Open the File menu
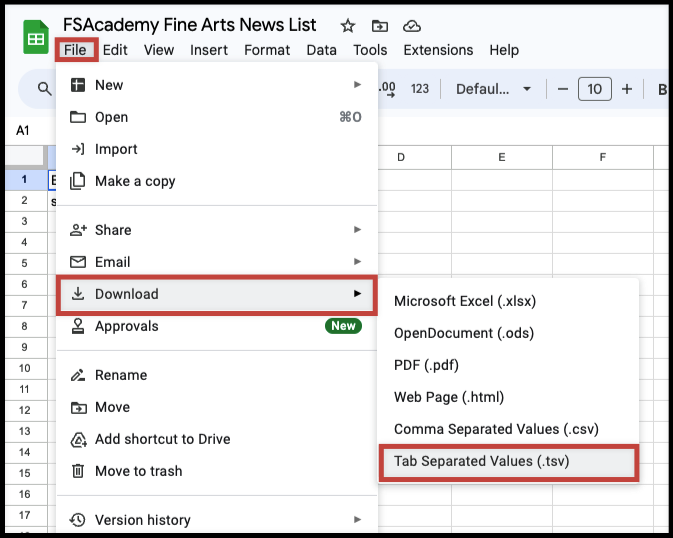The width and height of the screenshot is (673, 538). pyautogui.click(x=75, y=50)
